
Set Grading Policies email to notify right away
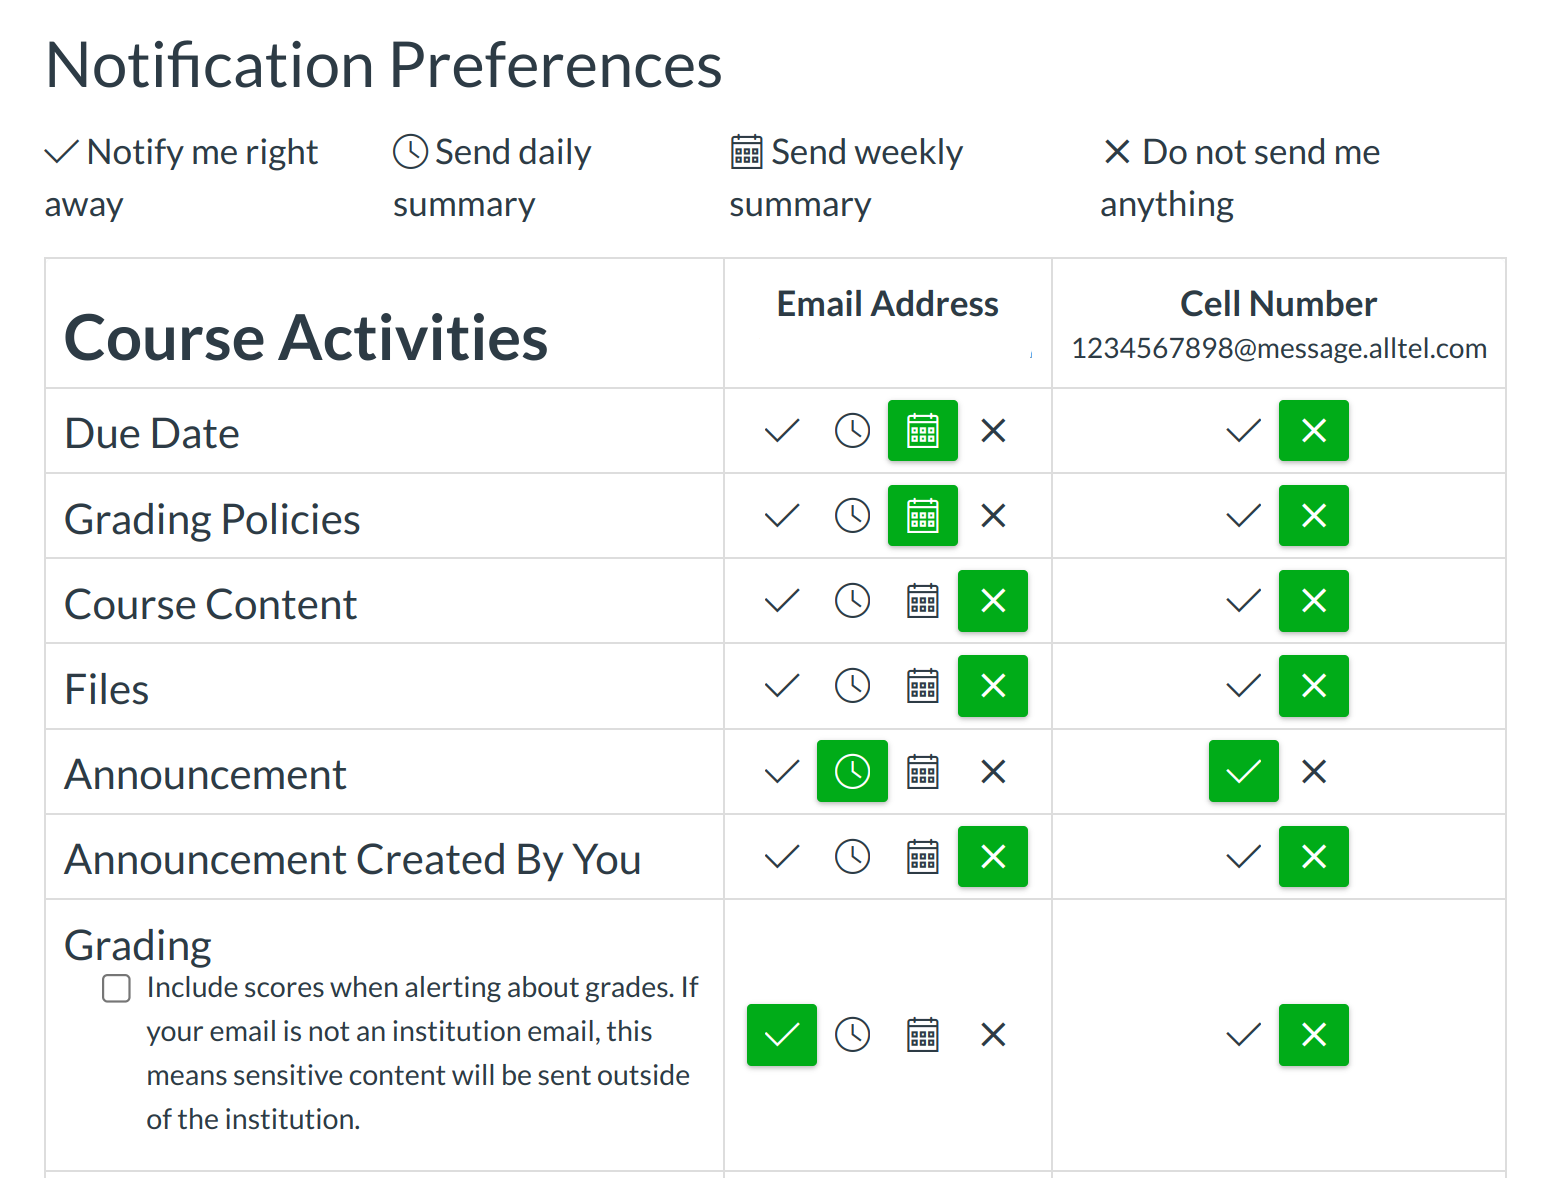pyautogui.click(x=782, y=516)
